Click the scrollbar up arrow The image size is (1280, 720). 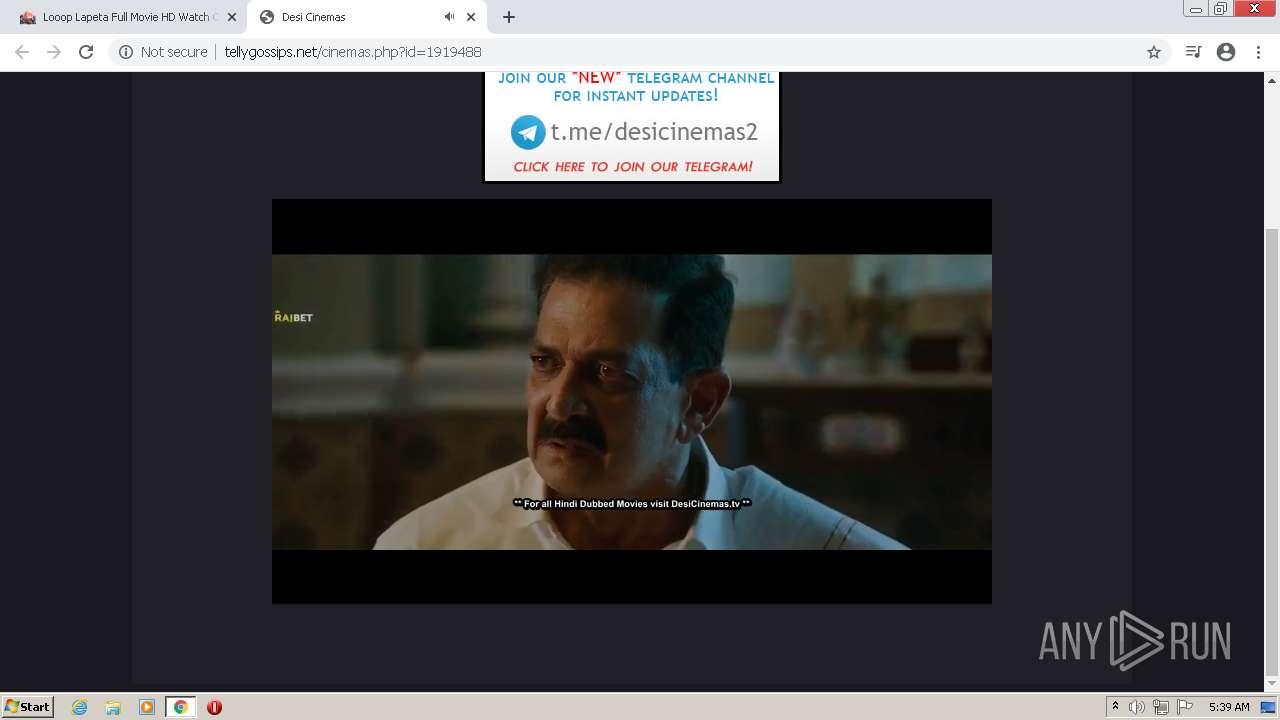(1272, 79)
